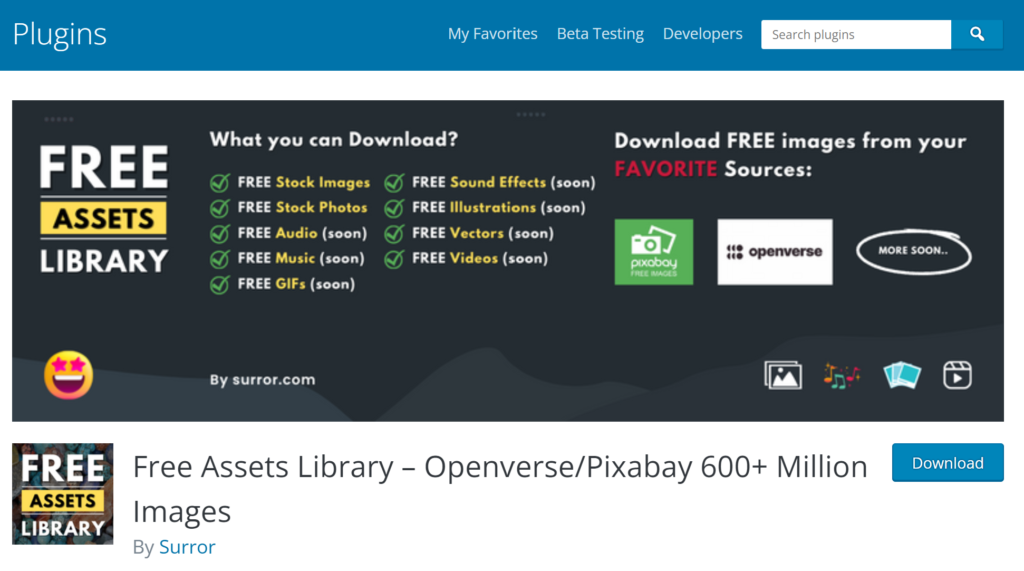Click the teal stacked photos icon

point(901,375)
